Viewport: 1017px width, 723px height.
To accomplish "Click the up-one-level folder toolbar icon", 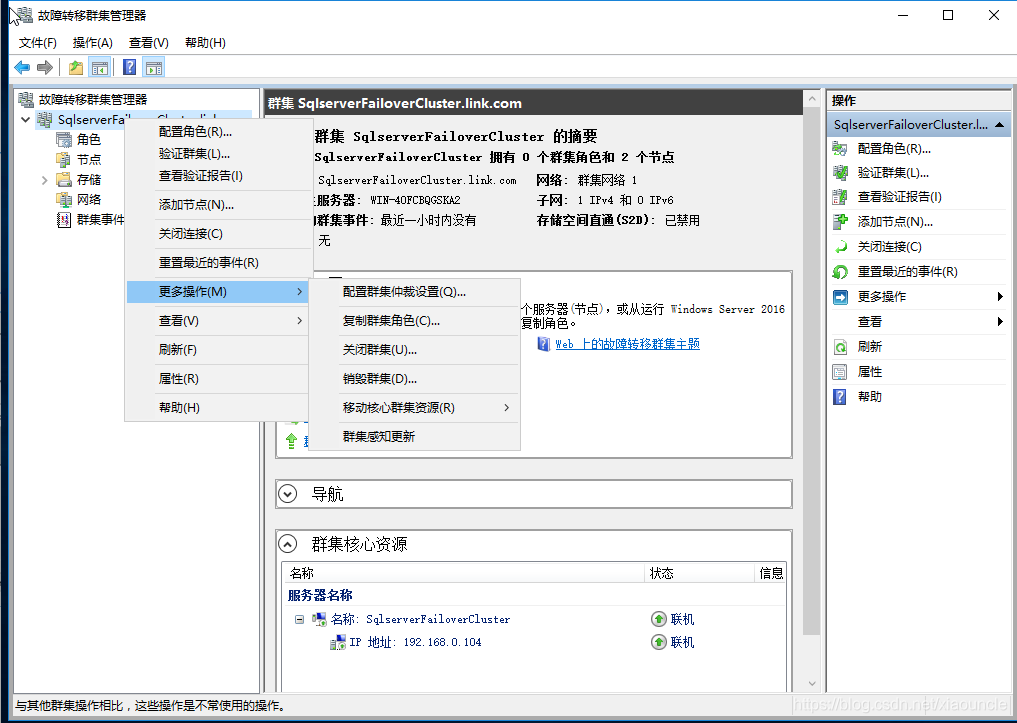I will pyautogui.click(x=76, y=68).
